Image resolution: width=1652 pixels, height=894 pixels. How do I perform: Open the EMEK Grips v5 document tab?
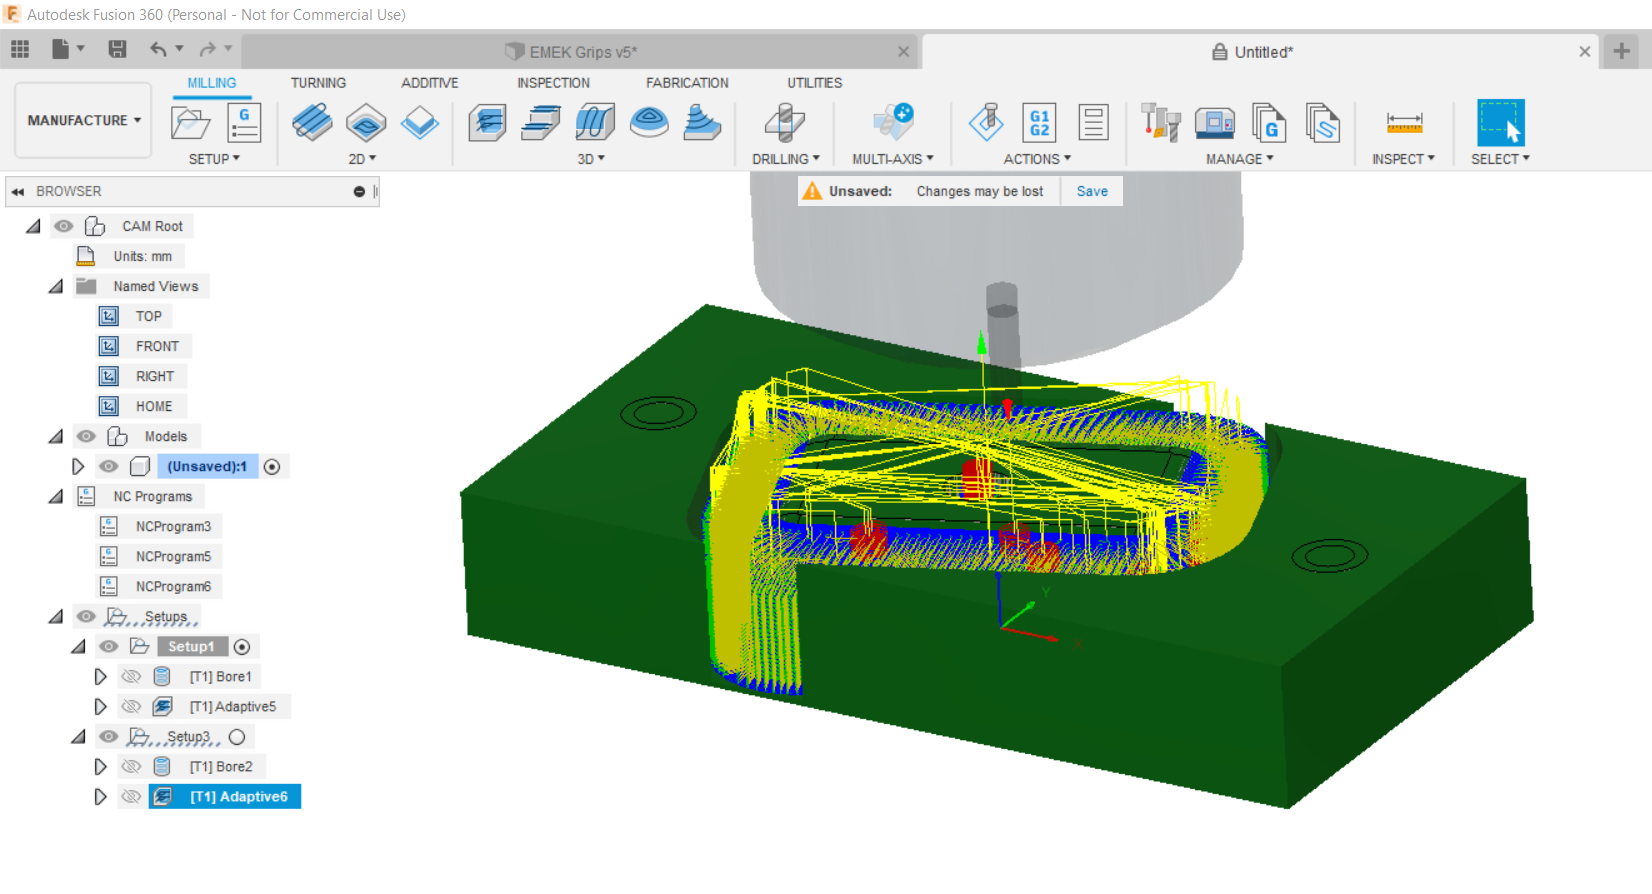click(x=583, y=52)
